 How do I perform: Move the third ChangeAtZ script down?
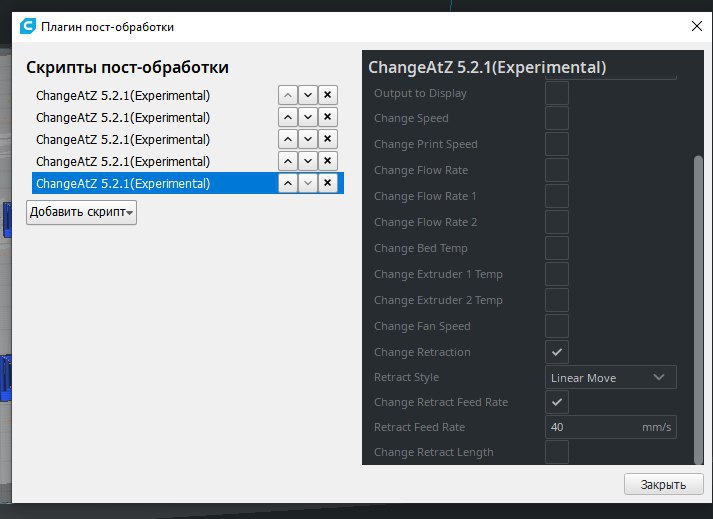tap(308, 139)
